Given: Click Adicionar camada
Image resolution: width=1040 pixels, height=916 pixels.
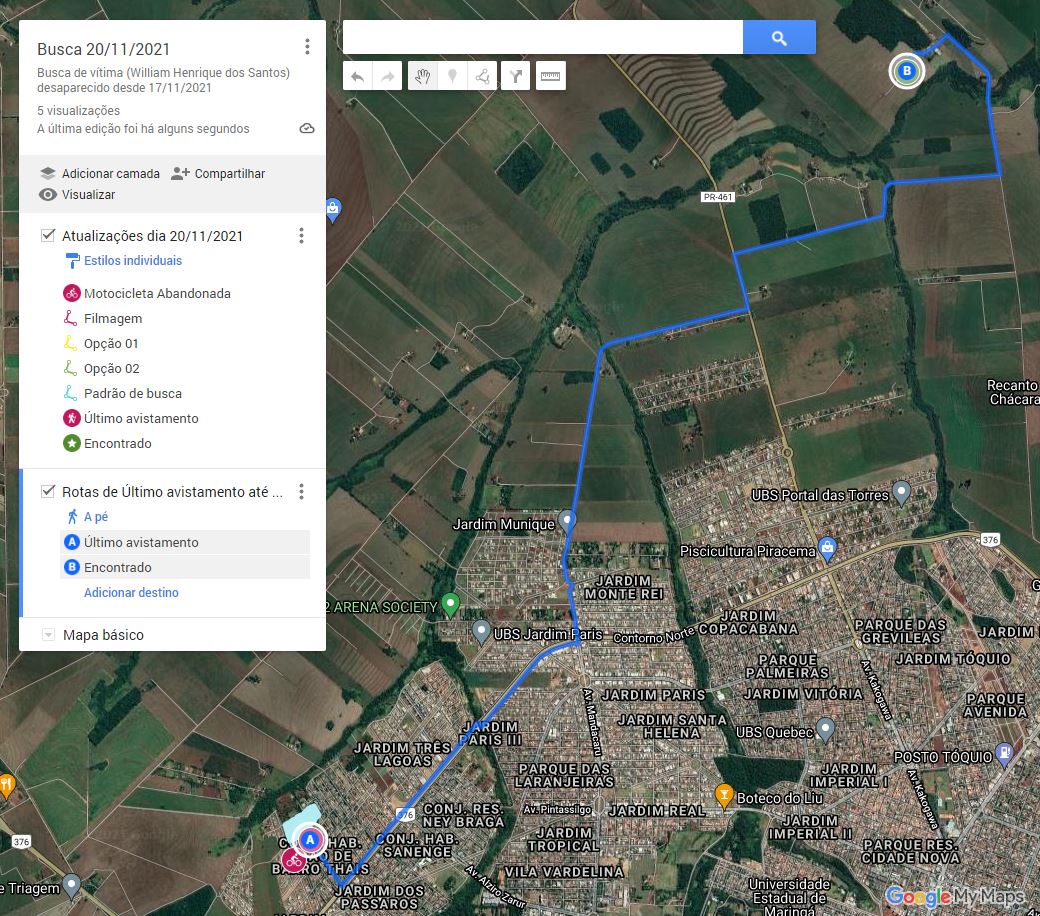Looking at the screenshot, I should pyautogui.click(x=100, y=173).
